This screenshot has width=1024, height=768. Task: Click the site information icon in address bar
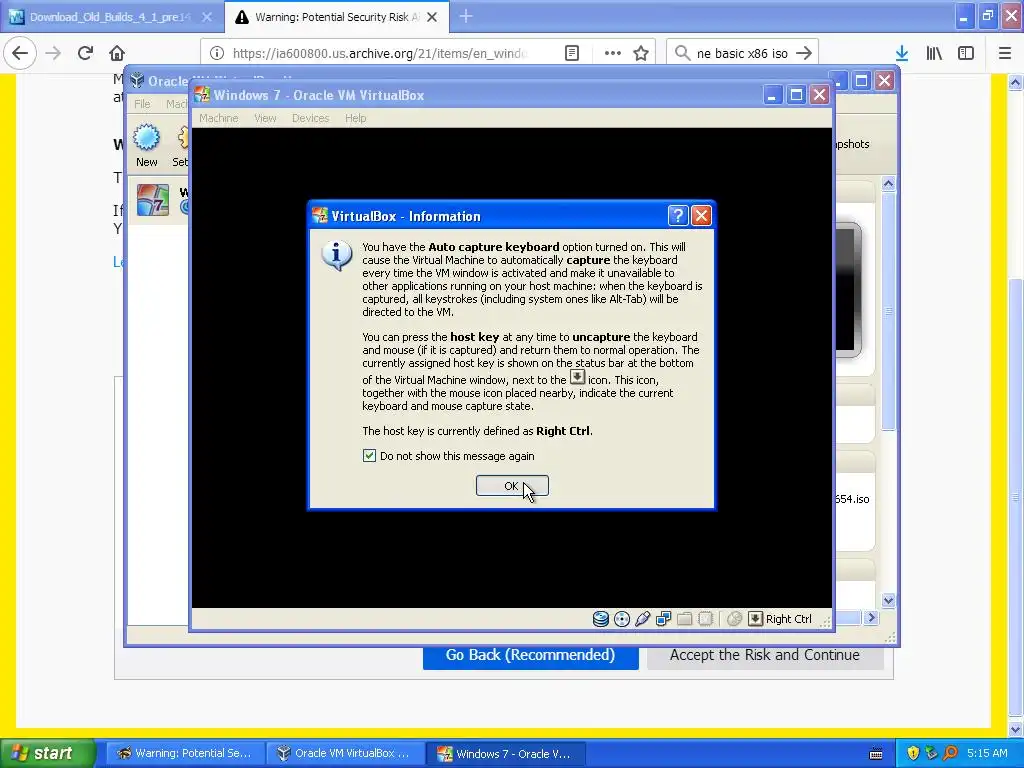[x=217, y=53]
